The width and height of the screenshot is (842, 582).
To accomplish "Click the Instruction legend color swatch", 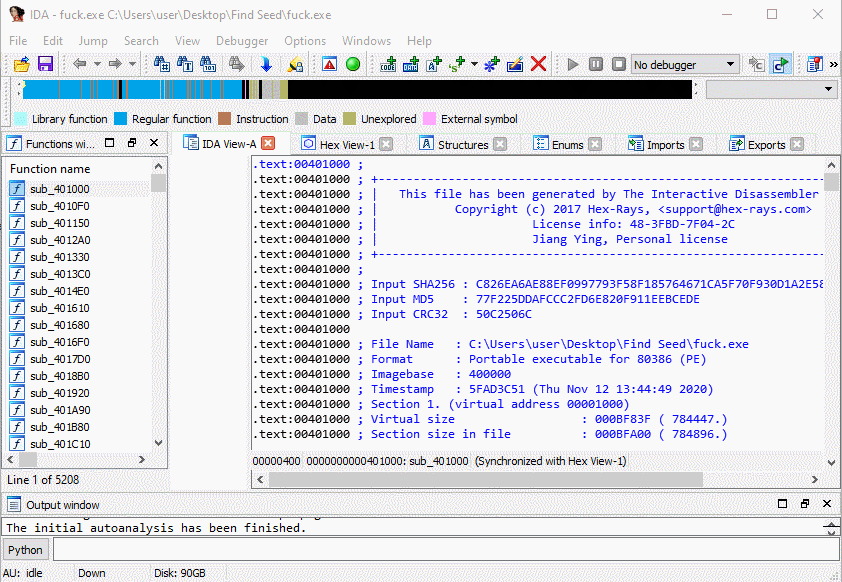I will pos(224,119).
